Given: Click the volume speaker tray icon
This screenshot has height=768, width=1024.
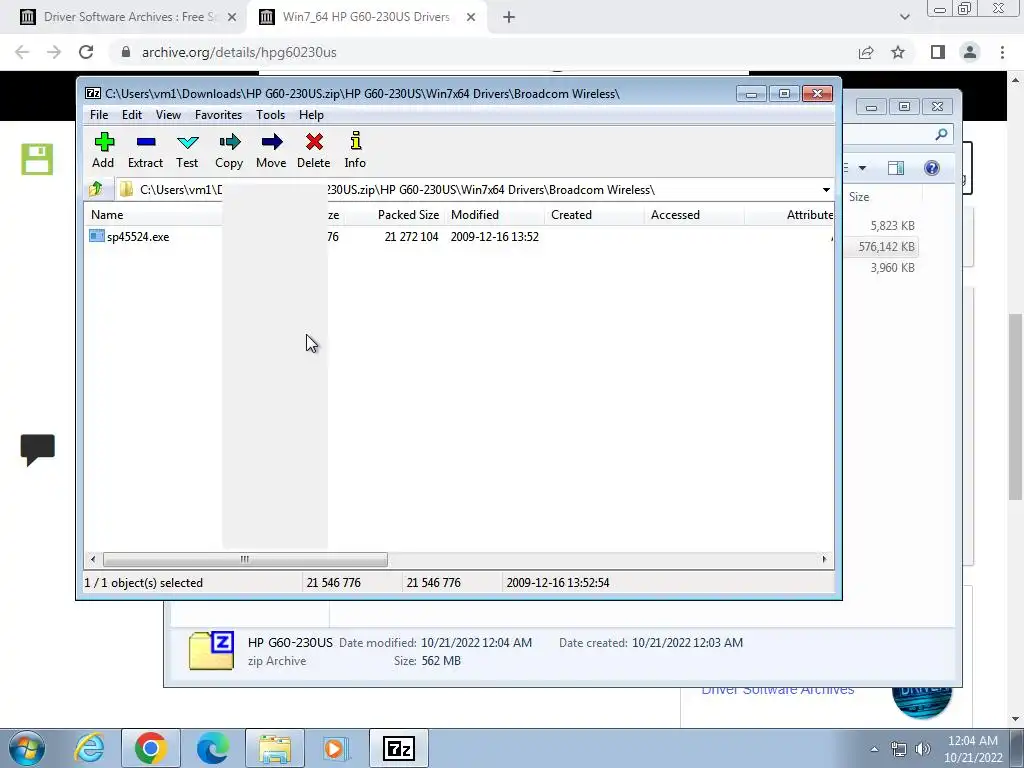Looking at the screenshot, I should click(x=923, y=749).
